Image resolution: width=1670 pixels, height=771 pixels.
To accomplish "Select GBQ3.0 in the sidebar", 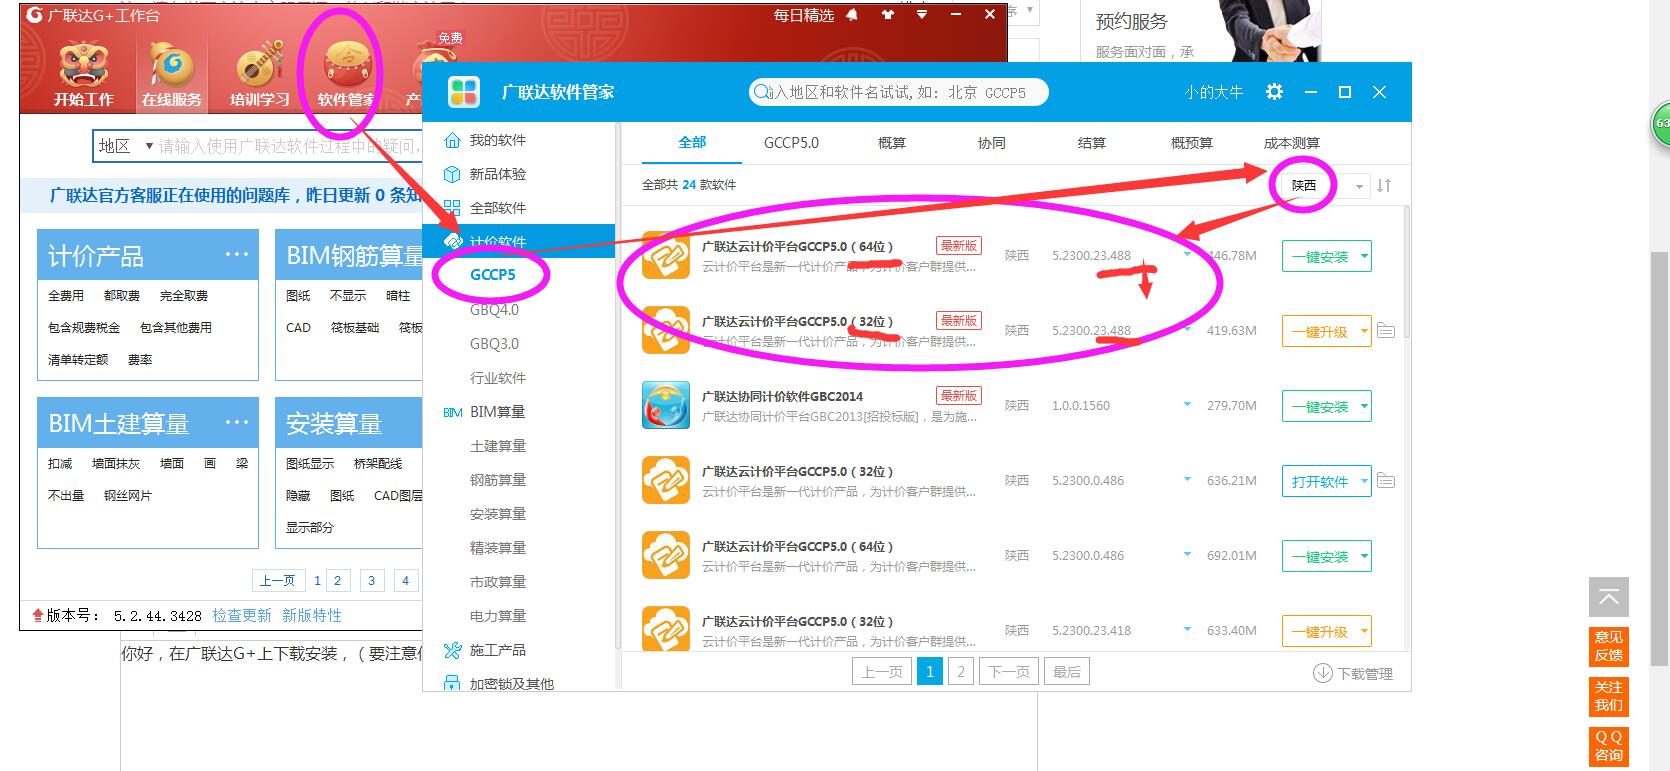I will coord(495,344).
